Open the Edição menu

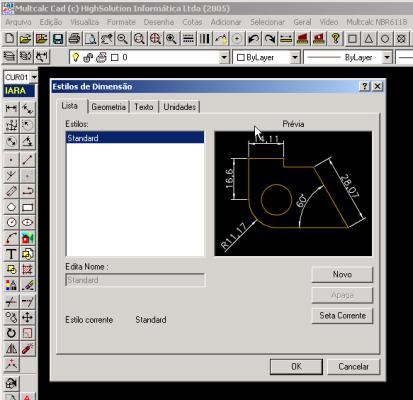pos(51,22)
